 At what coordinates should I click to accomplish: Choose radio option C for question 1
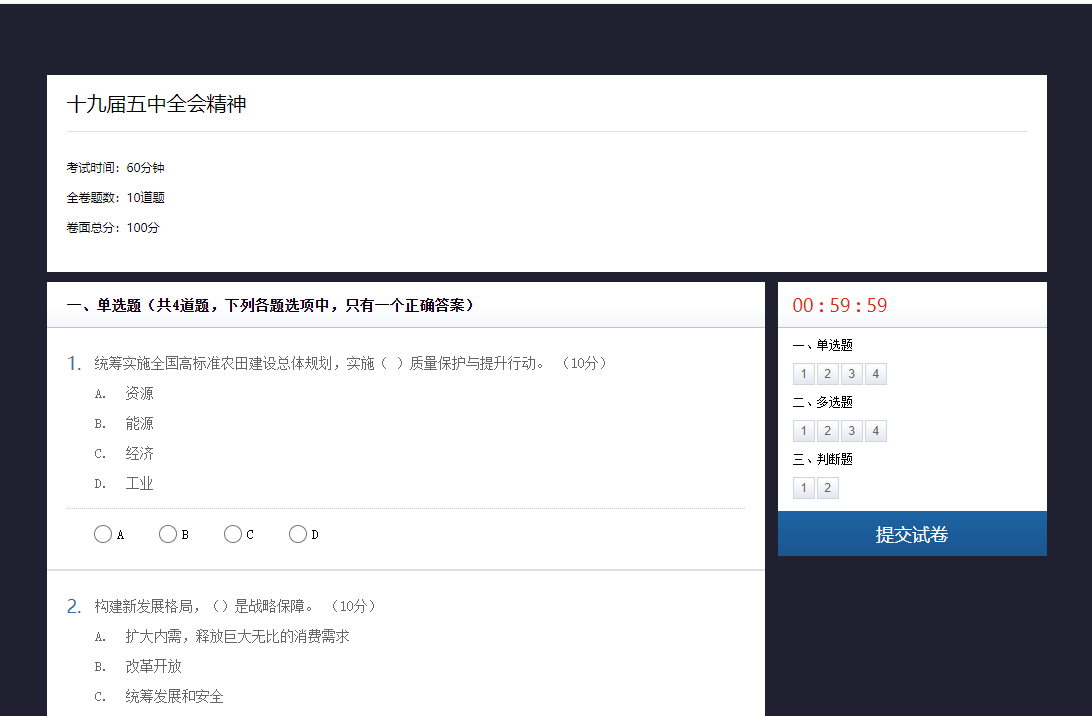(x=233, y=534)
